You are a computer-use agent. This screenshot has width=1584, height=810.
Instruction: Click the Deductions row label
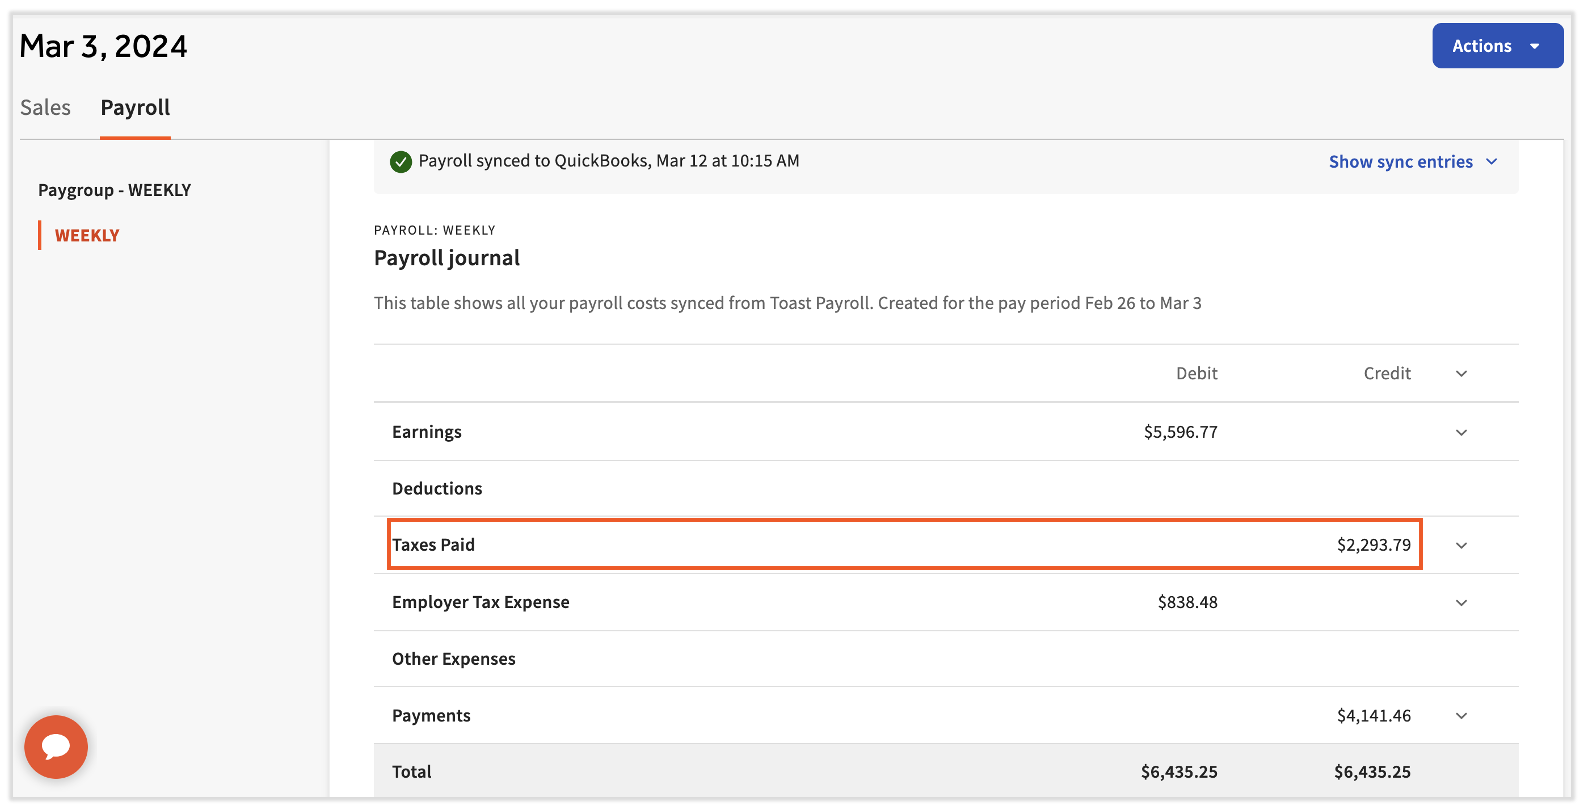pos(437,489)
